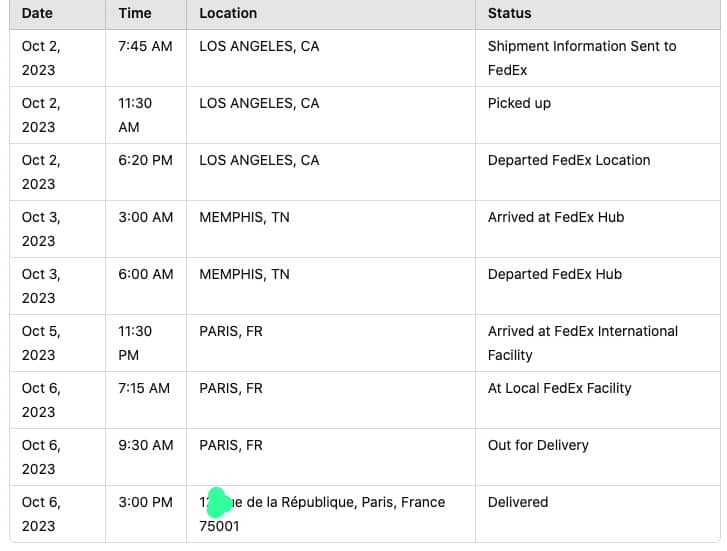Select the Oct 5, 2023 date cell
Image resolution: width=727 pixels, height=551 pixels.
pyautogui.click(x=39, y=342)
